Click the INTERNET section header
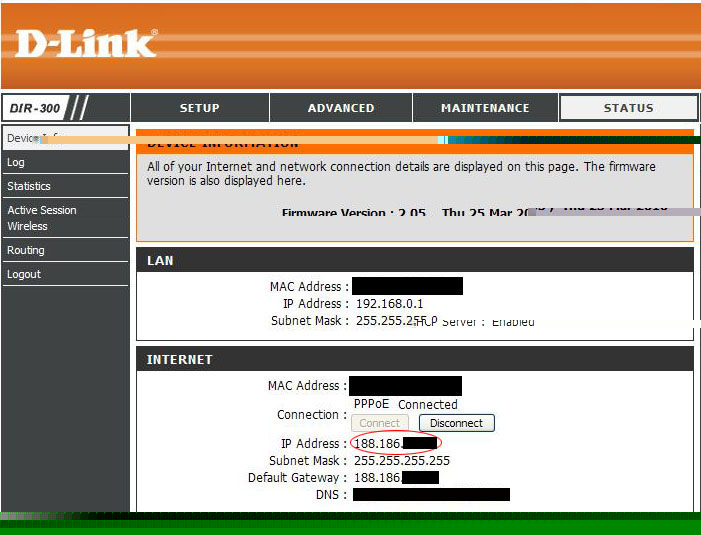This screenshot has height=535, width=701. 414,359
